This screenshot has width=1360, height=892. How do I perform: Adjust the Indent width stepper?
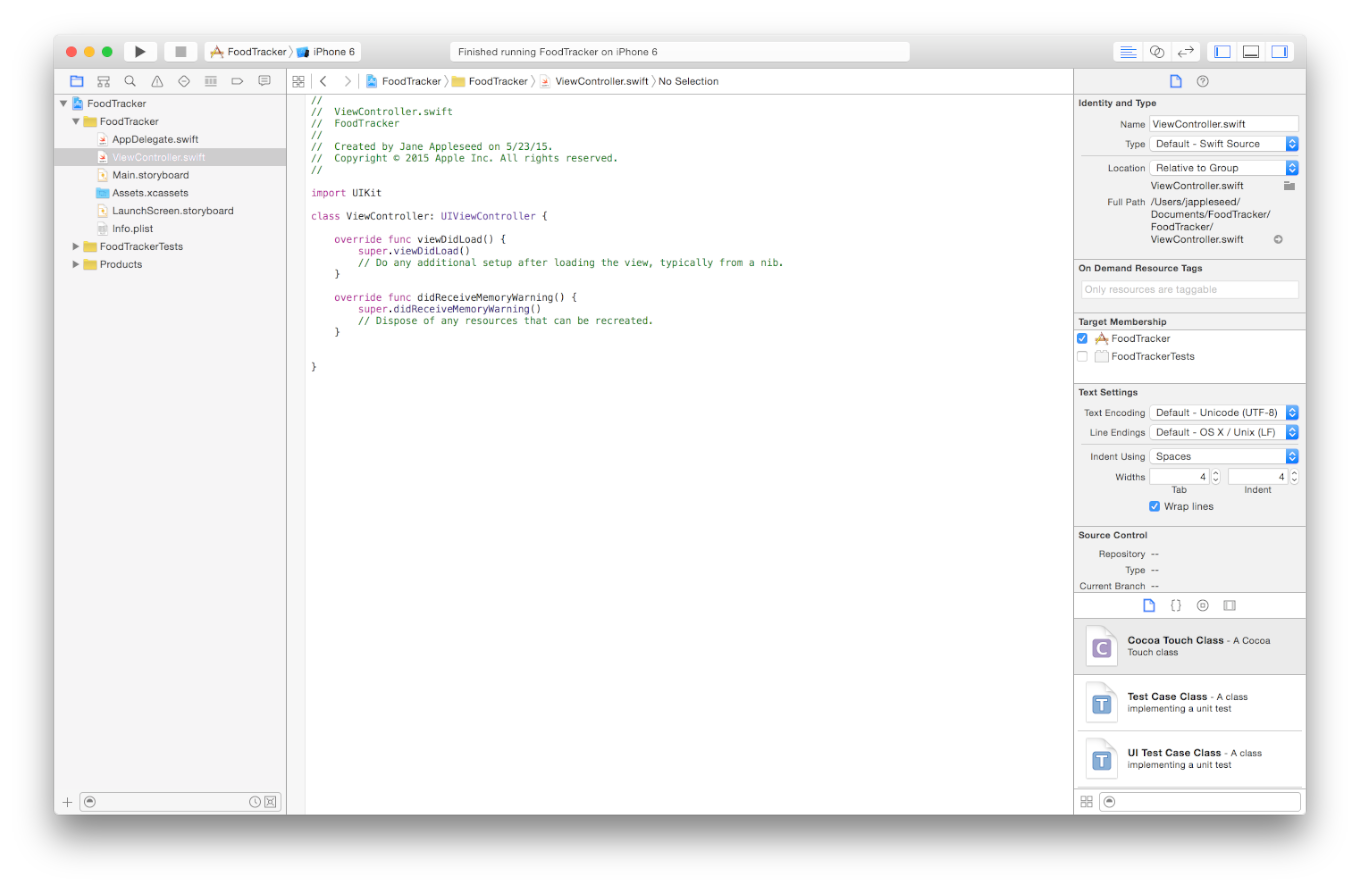click(x=1294, y=477)
